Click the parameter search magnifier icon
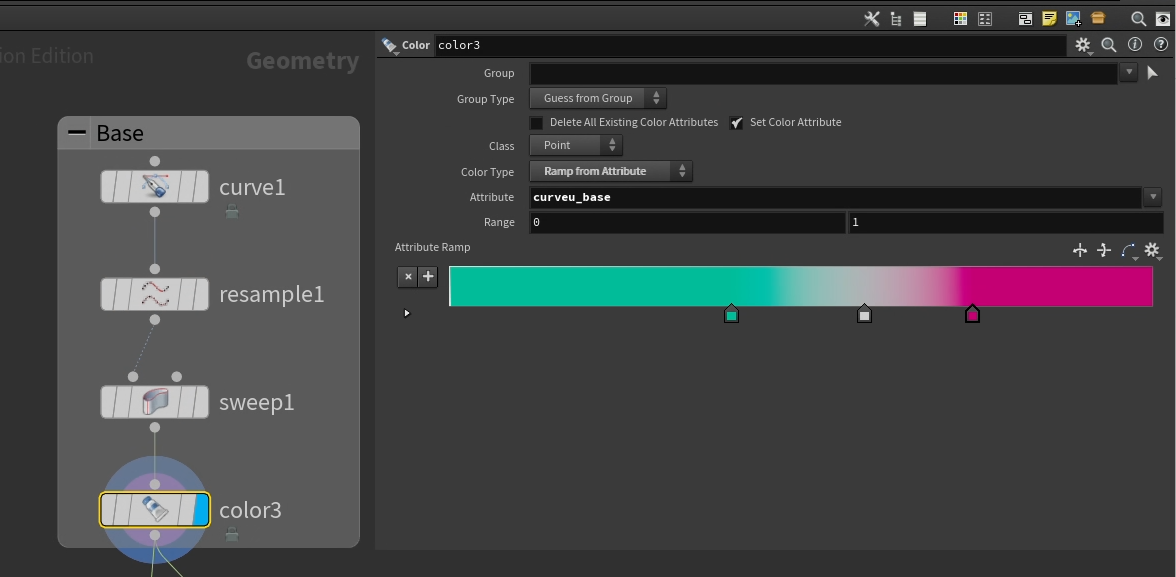 coord(1108,45)
